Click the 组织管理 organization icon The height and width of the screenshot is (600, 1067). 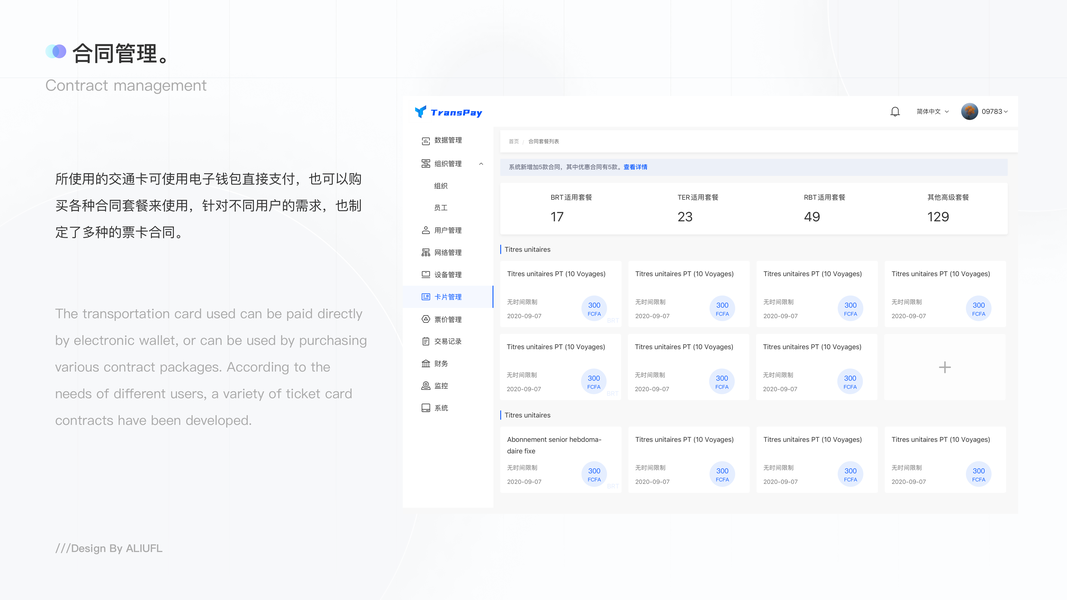click(425, 164)
